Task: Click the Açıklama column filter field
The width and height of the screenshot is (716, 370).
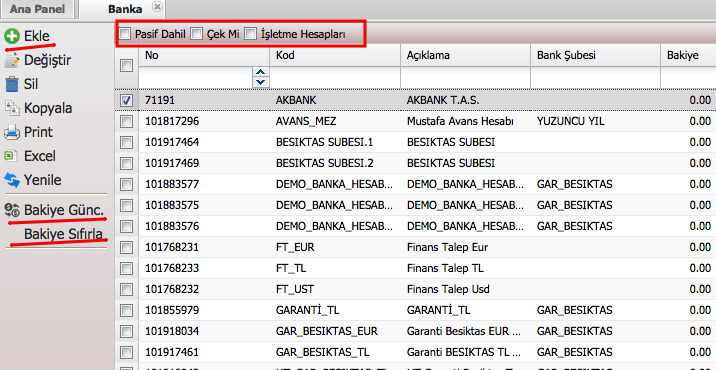Action: click(x=465, y=77)
